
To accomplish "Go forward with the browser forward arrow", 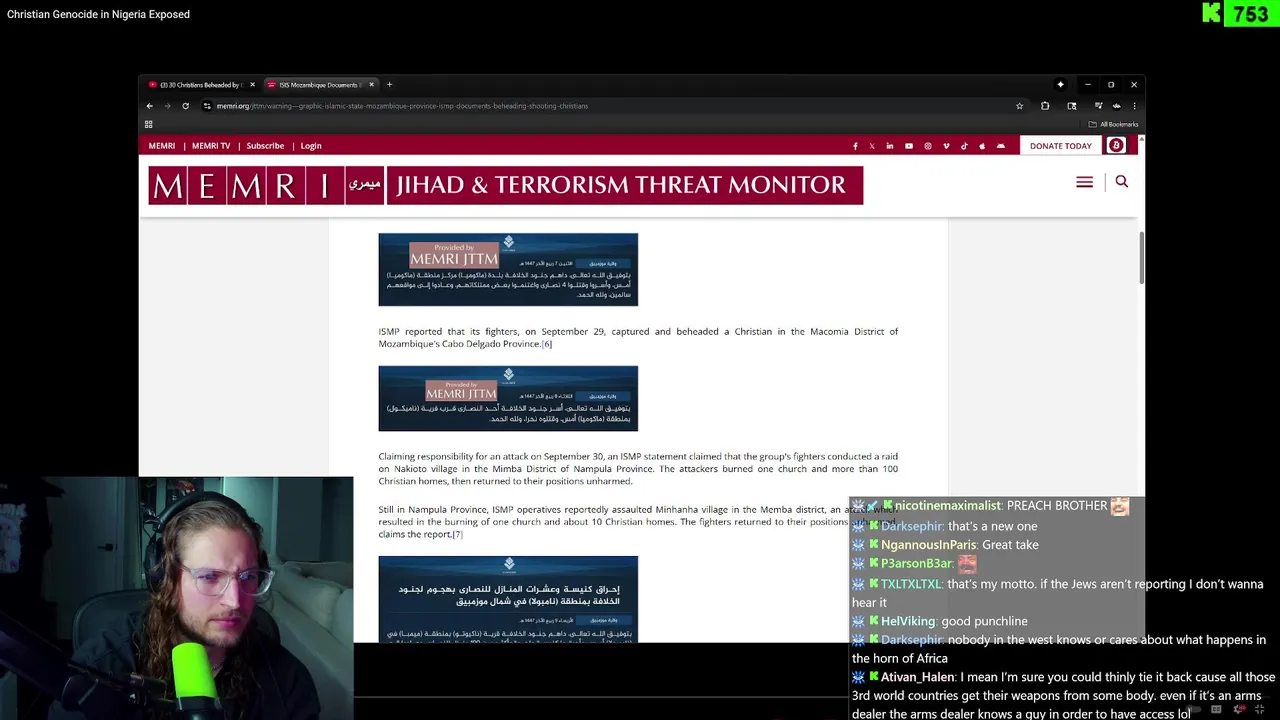I will point(167,106).
